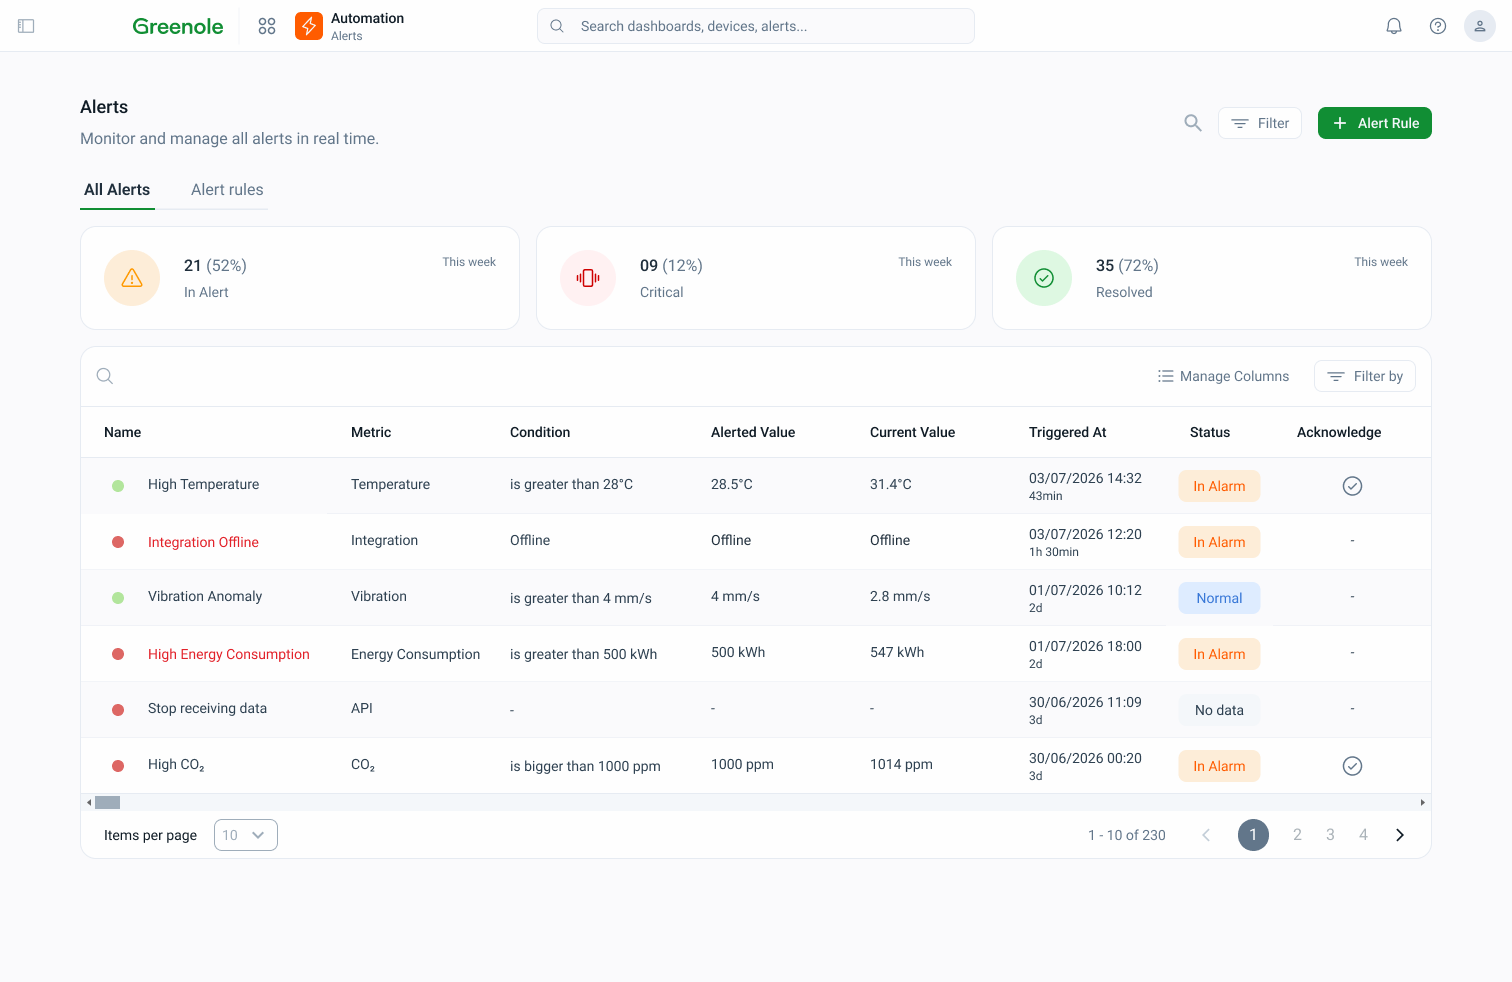Click the table search magnifier icon
This screenshot has width=1512, height=982.
tap(105, 376)
